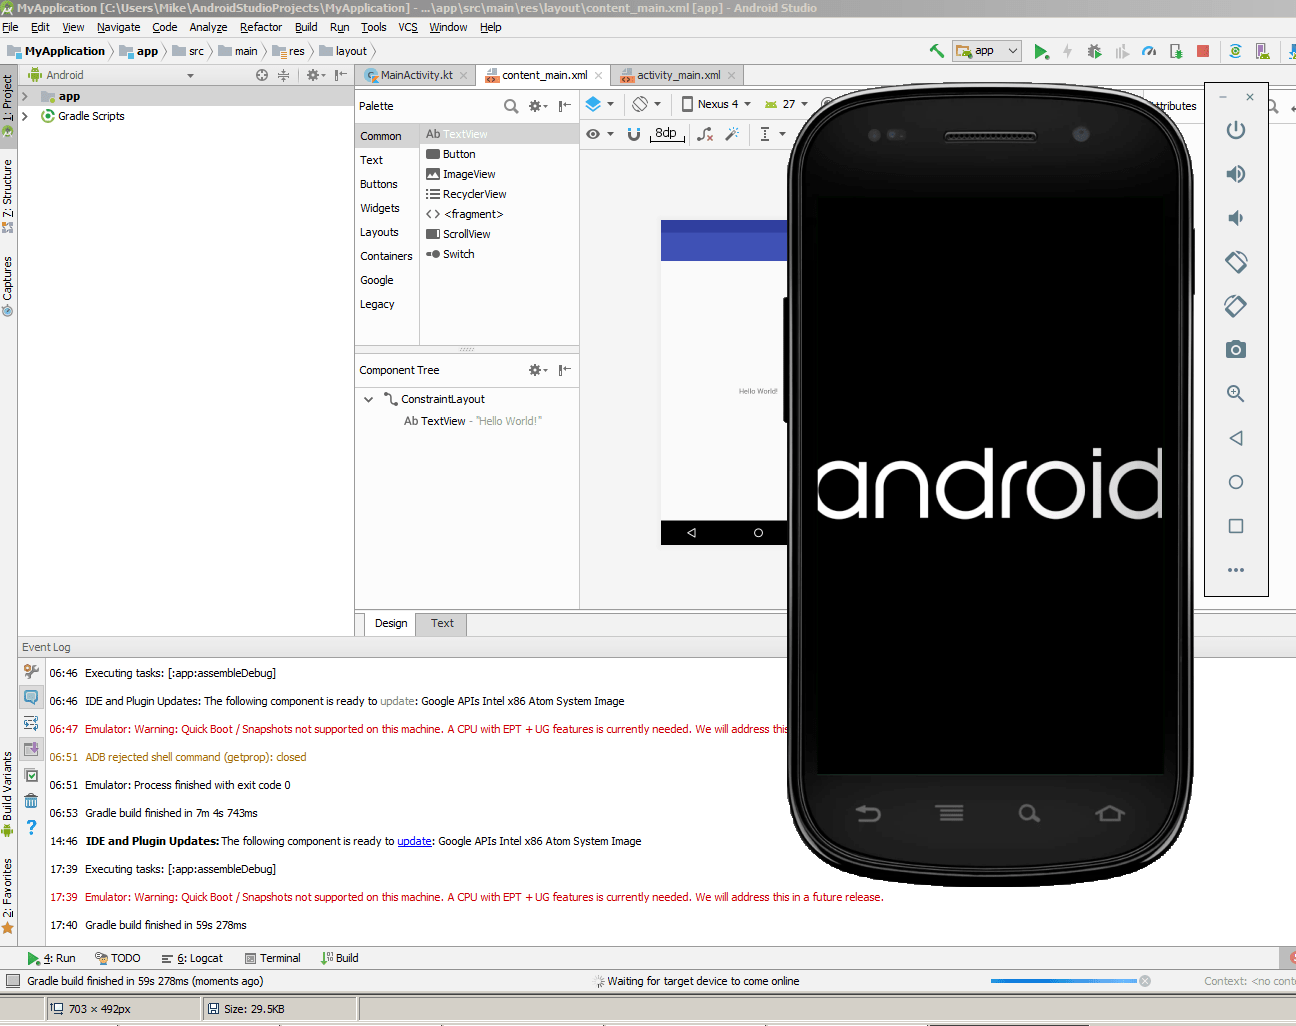Screen dimensions: 1296x1026
Task: Click the background task progress bar
Action: [1063, 981]
